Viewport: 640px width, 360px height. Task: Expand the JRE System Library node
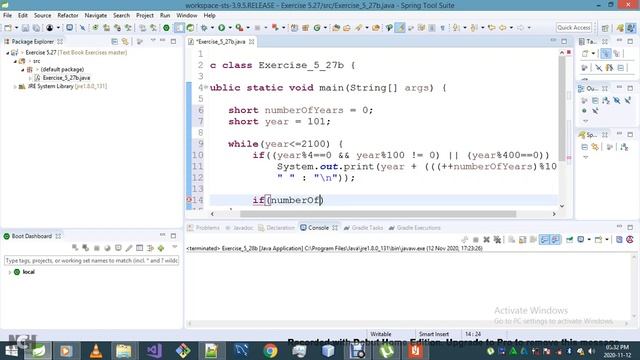15,87
